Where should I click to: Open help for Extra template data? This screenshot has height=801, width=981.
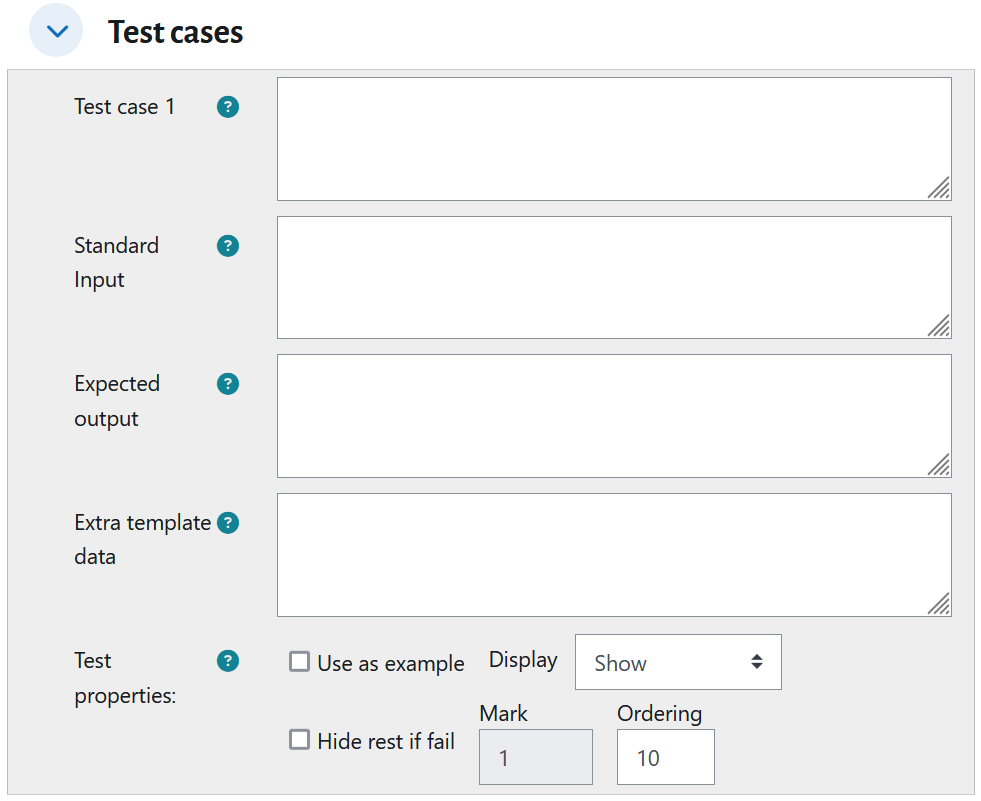[228, 523]
